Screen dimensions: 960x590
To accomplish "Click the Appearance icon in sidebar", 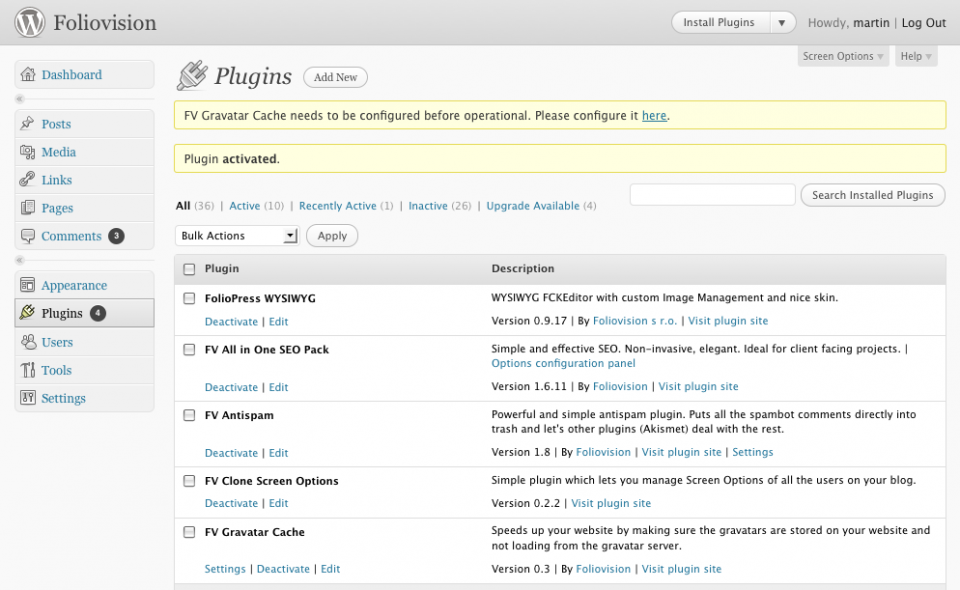I will pyautogui.click(x=28, y=285).
